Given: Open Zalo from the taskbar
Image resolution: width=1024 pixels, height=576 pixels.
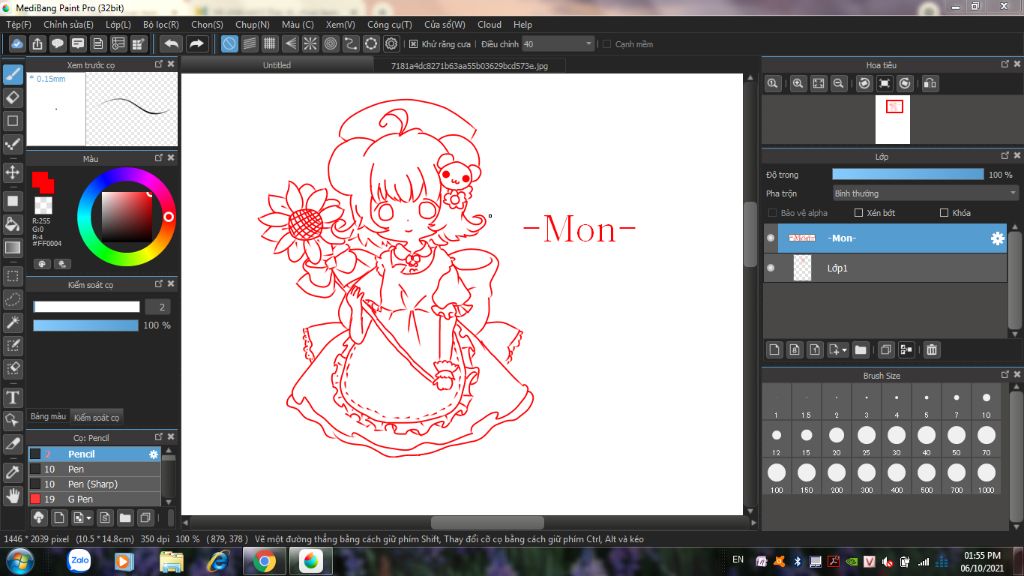Looking at the screenshot, I should point(80,561).
